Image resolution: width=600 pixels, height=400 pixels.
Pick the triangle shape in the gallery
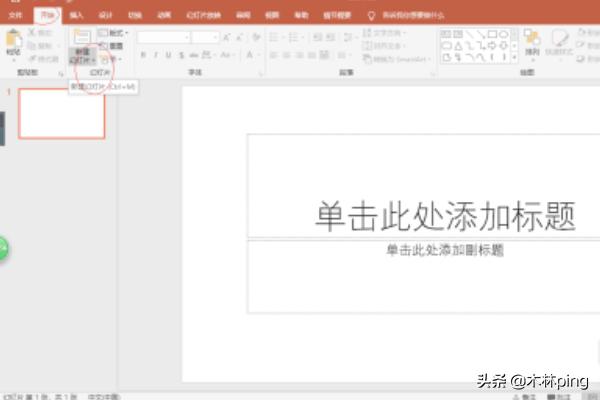click(x=458, y=46)
